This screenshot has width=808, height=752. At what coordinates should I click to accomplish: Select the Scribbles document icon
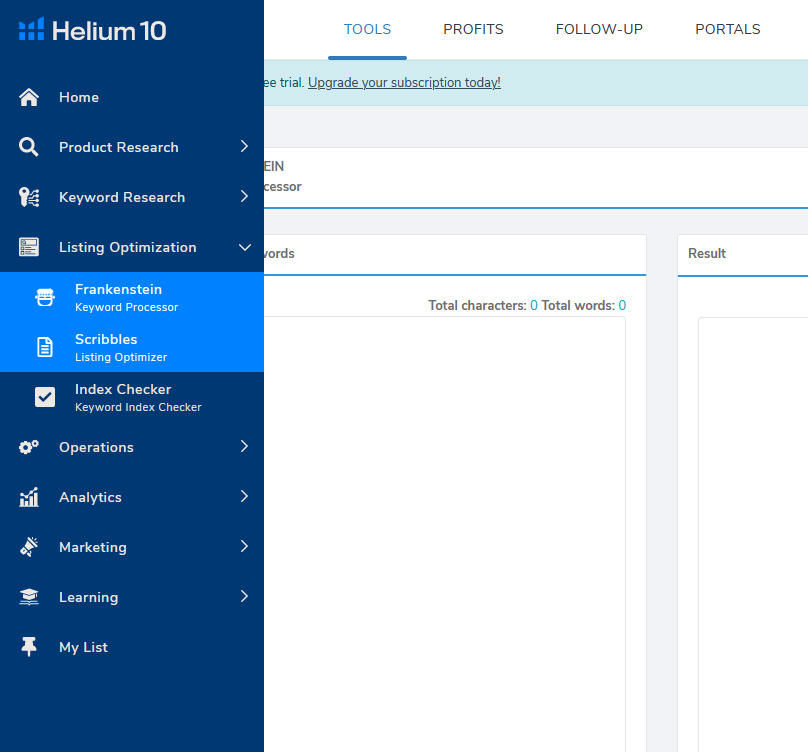click(45, 347)
